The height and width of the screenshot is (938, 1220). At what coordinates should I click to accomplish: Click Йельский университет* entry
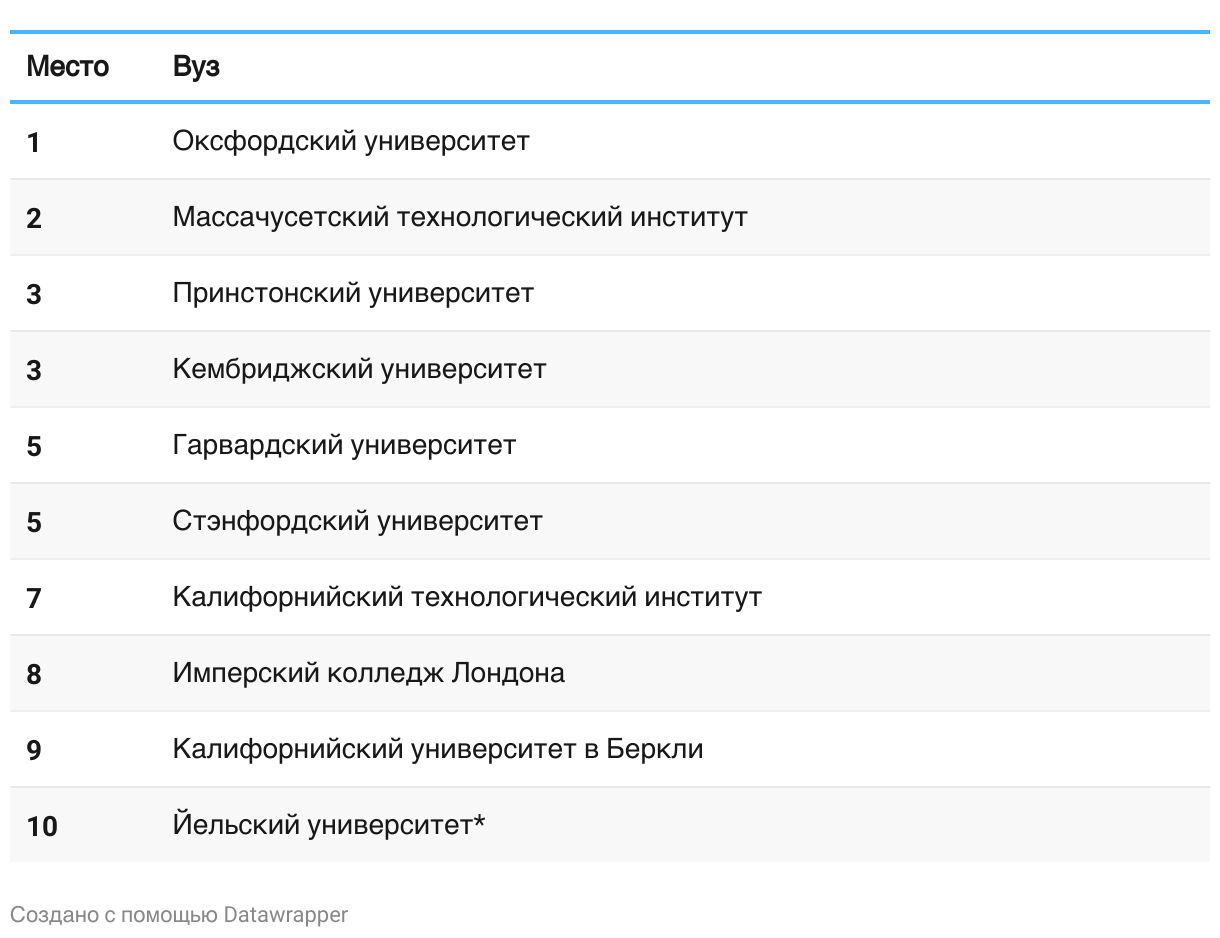(329, 825)
